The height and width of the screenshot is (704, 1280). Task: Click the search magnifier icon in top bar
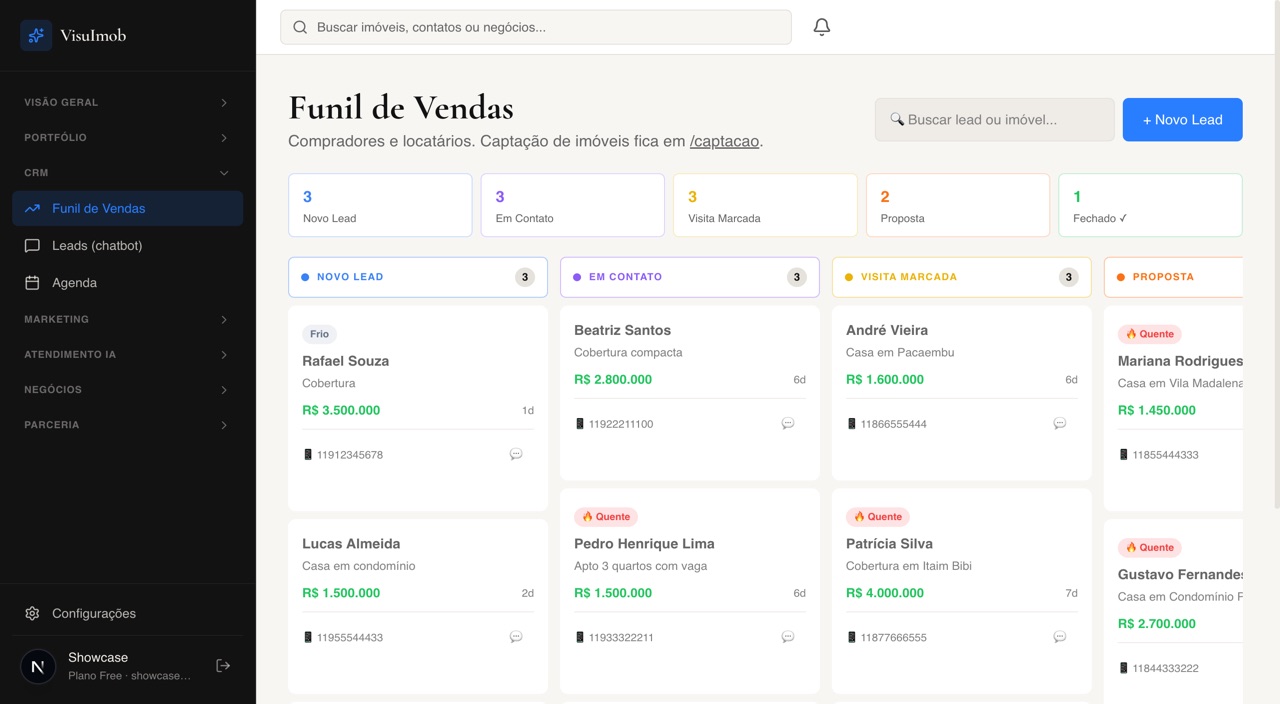pos(300,27)
